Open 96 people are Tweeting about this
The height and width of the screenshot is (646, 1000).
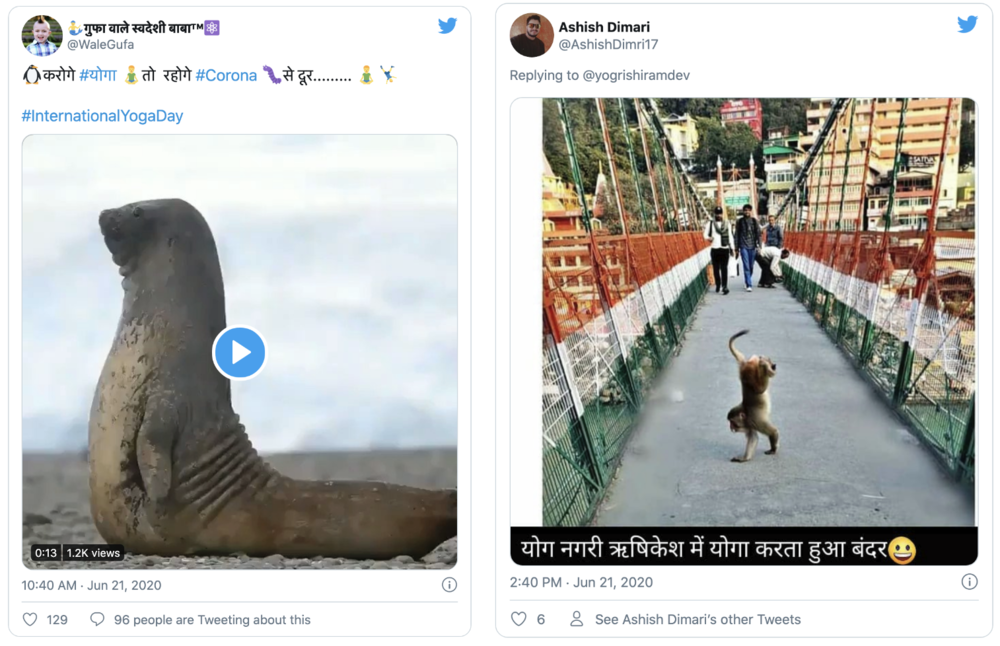tap(212, 620)
